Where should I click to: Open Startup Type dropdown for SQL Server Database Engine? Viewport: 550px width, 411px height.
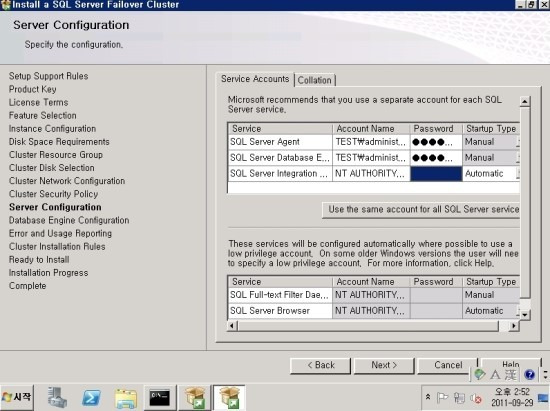[x=518, y=158]
